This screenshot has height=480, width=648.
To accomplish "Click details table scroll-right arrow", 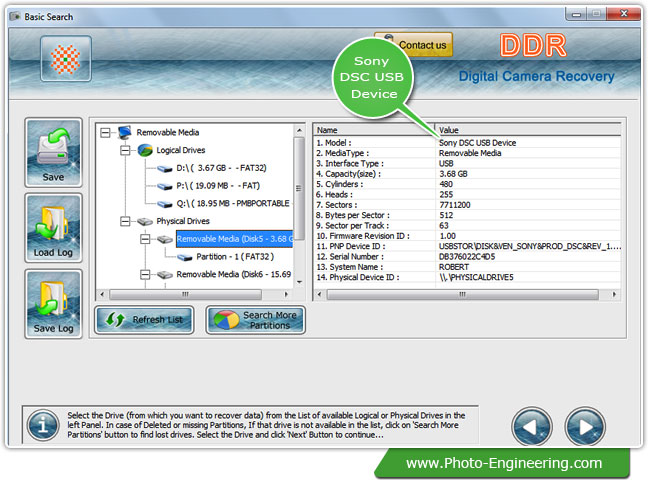I will coord(615,294).
